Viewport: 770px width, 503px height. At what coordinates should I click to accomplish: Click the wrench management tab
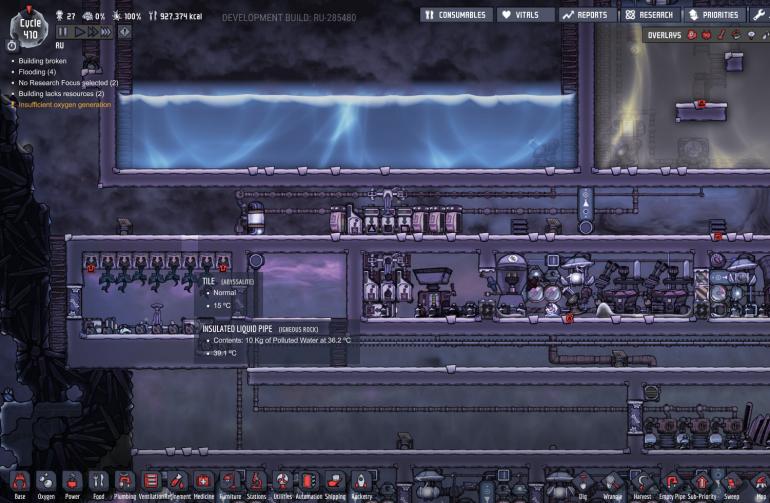point(759,15)
